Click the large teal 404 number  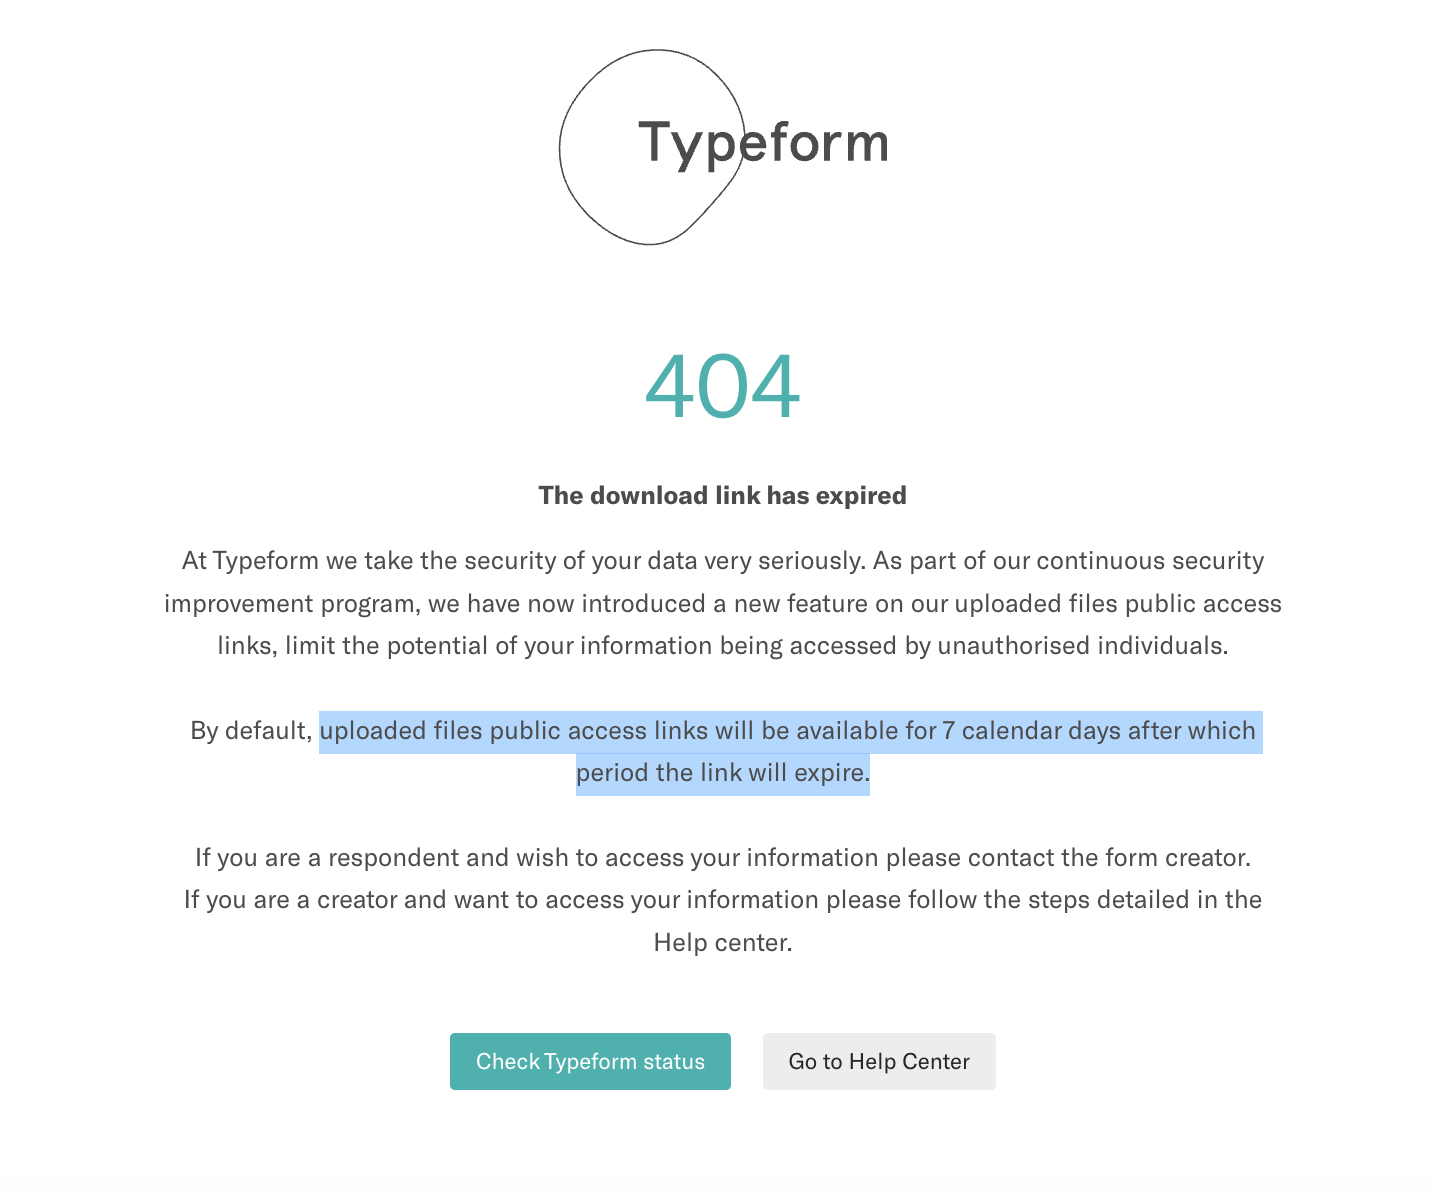tap(722, 387)
